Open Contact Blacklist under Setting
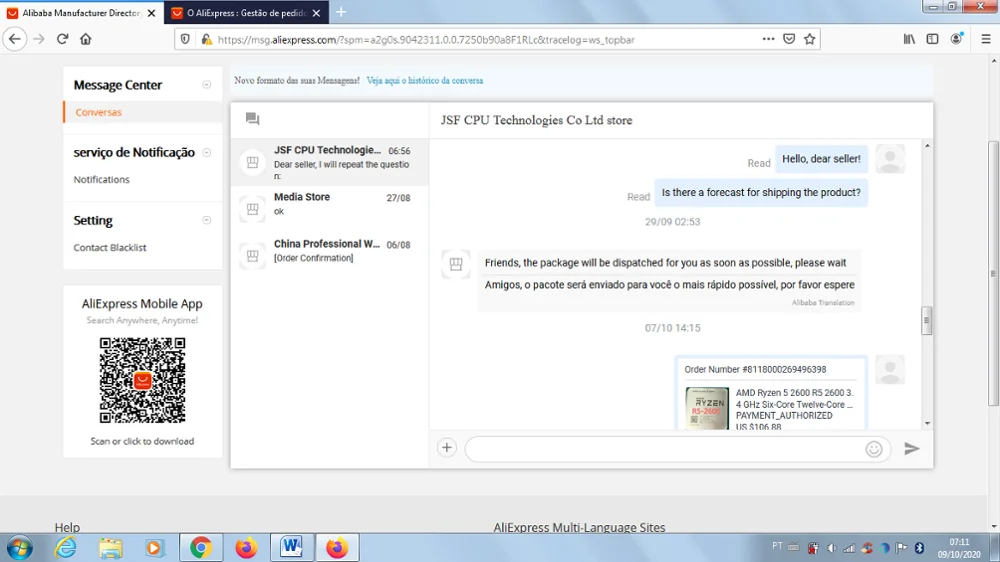The width and height of the screenshot is (1000, 562). [x=110, y=248]
